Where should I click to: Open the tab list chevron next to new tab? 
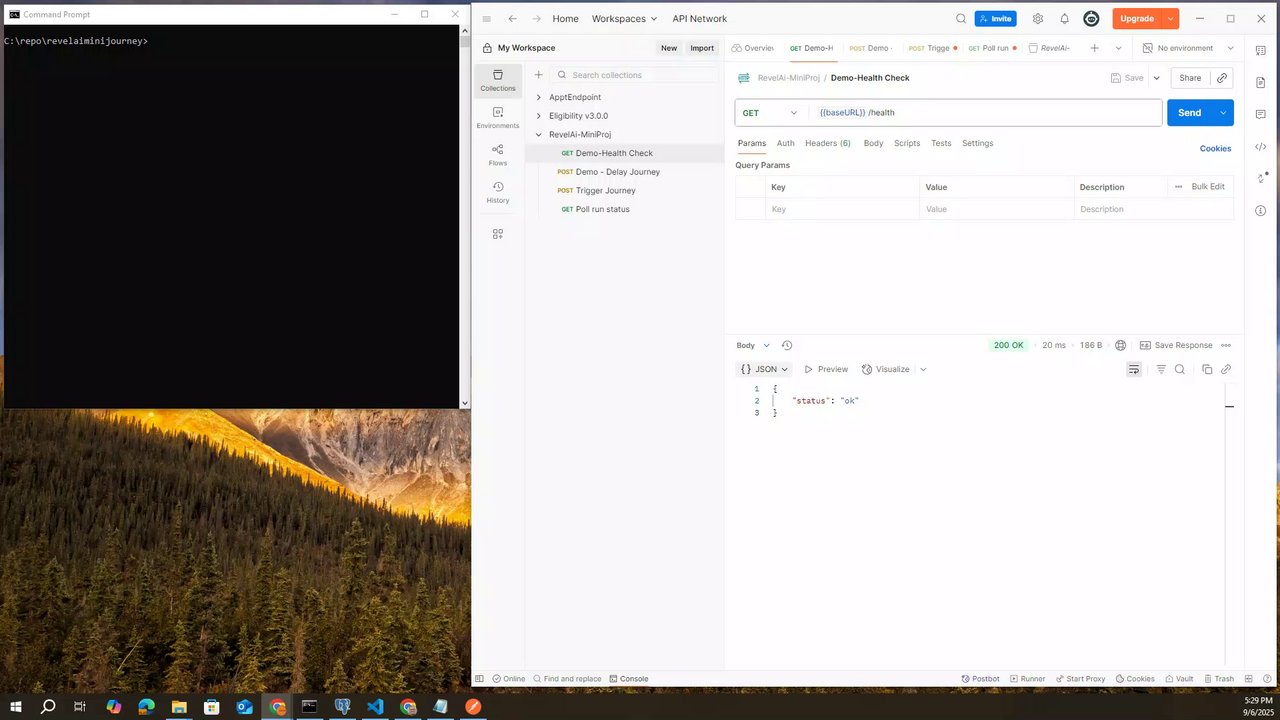click(1118, 48)
